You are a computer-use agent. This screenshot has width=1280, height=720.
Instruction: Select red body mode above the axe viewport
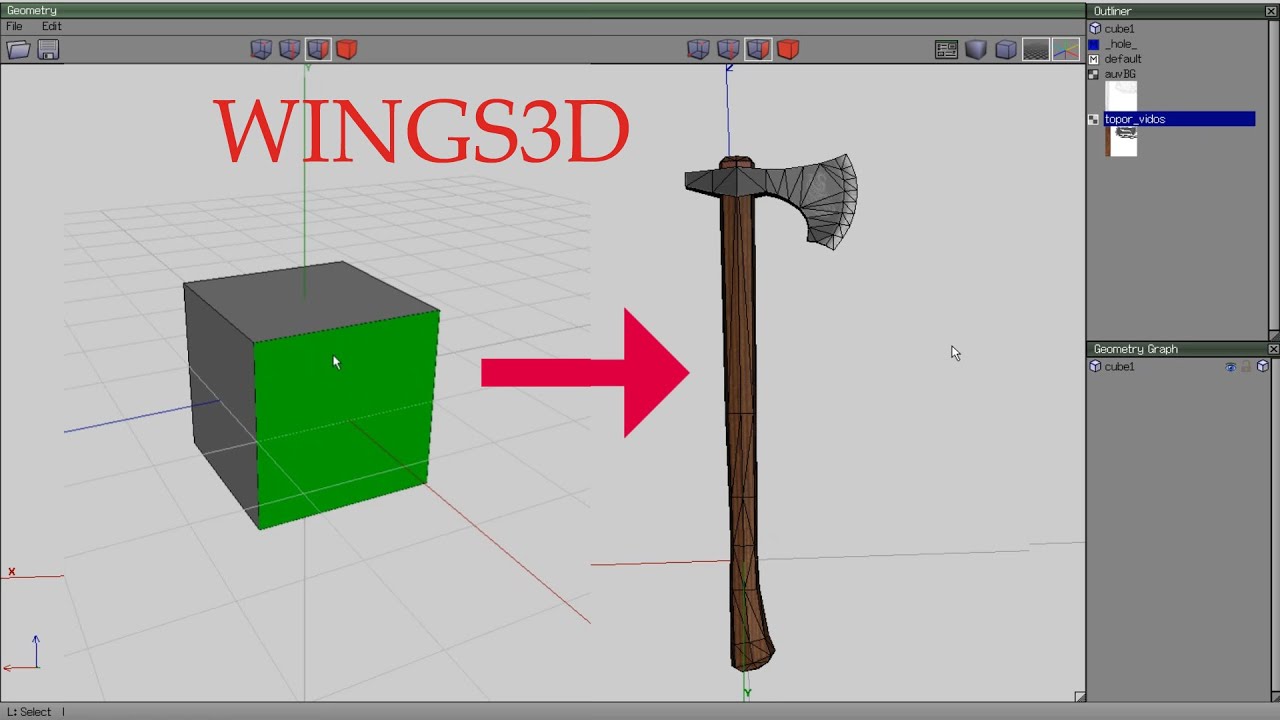(787, 49)
